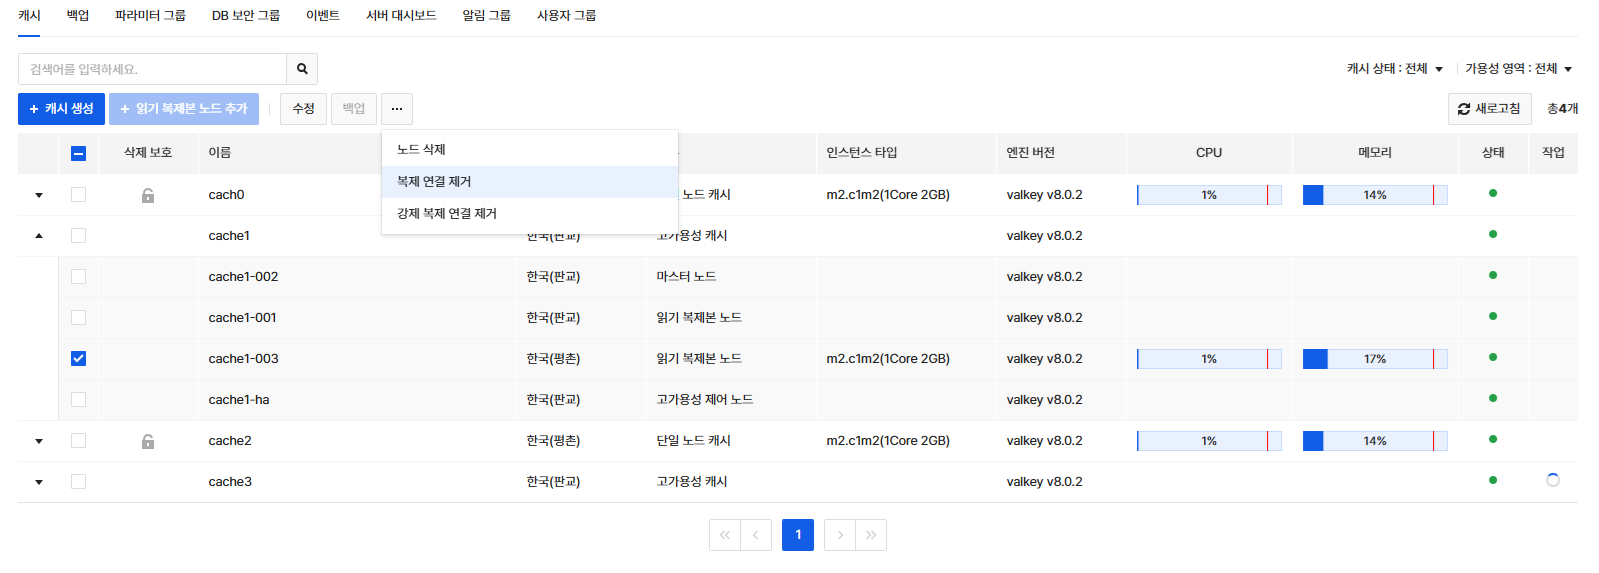Uncheck the cache1-003 row checkbox

pyautogui.click(x=78, y=359)
